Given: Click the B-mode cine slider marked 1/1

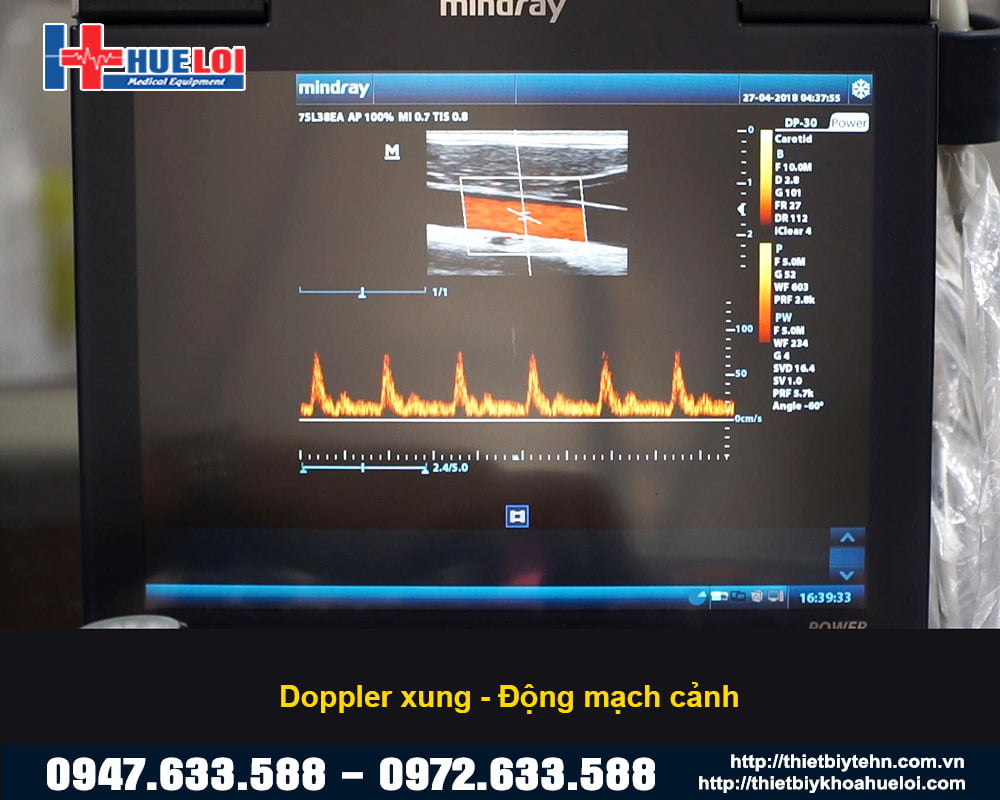Looking at the screenshot, I should click(362, 292).
